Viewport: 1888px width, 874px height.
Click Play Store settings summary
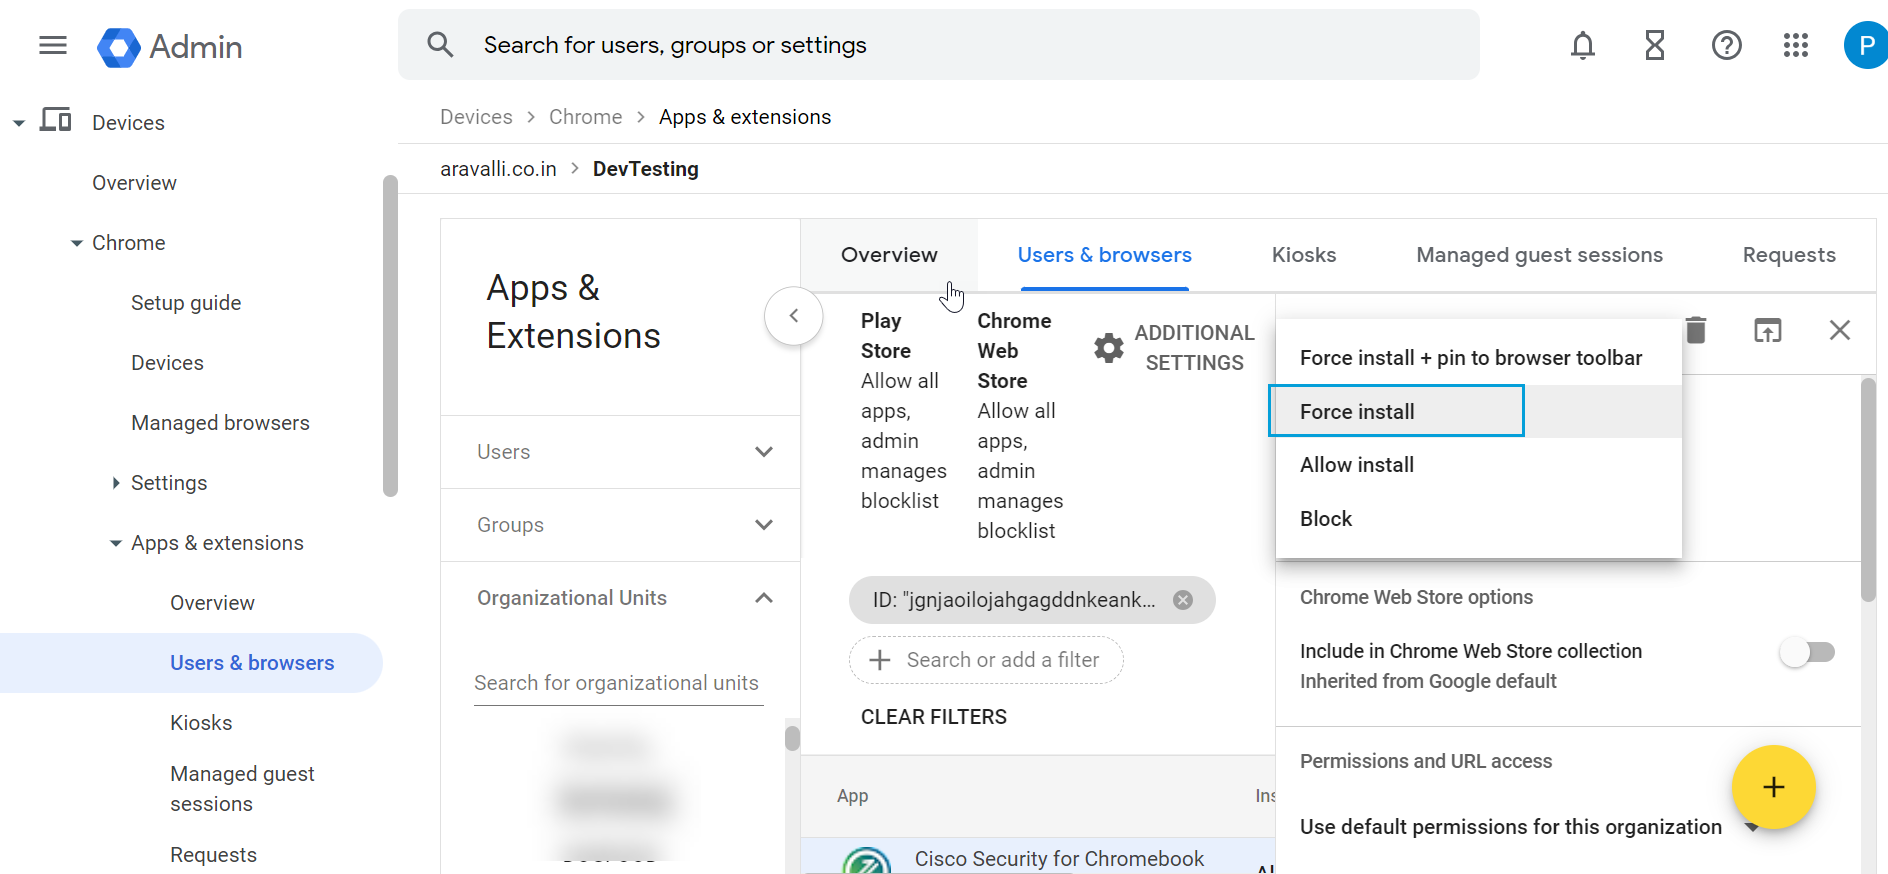903,411
